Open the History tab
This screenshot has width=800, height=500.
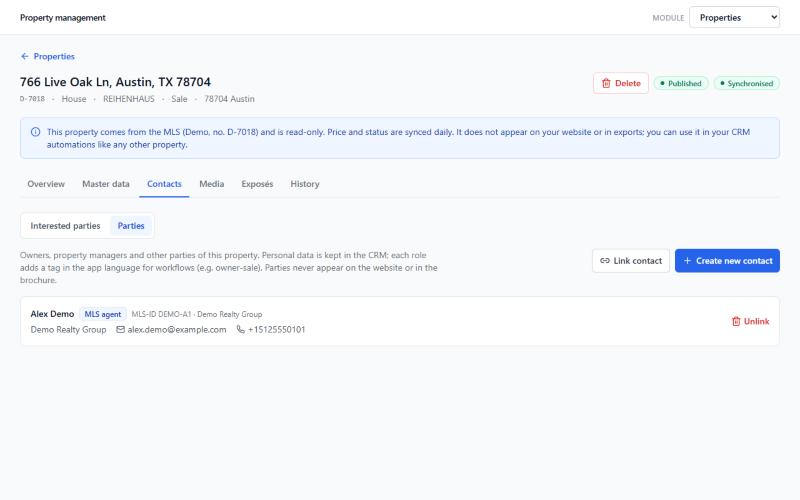pos(305,184)
